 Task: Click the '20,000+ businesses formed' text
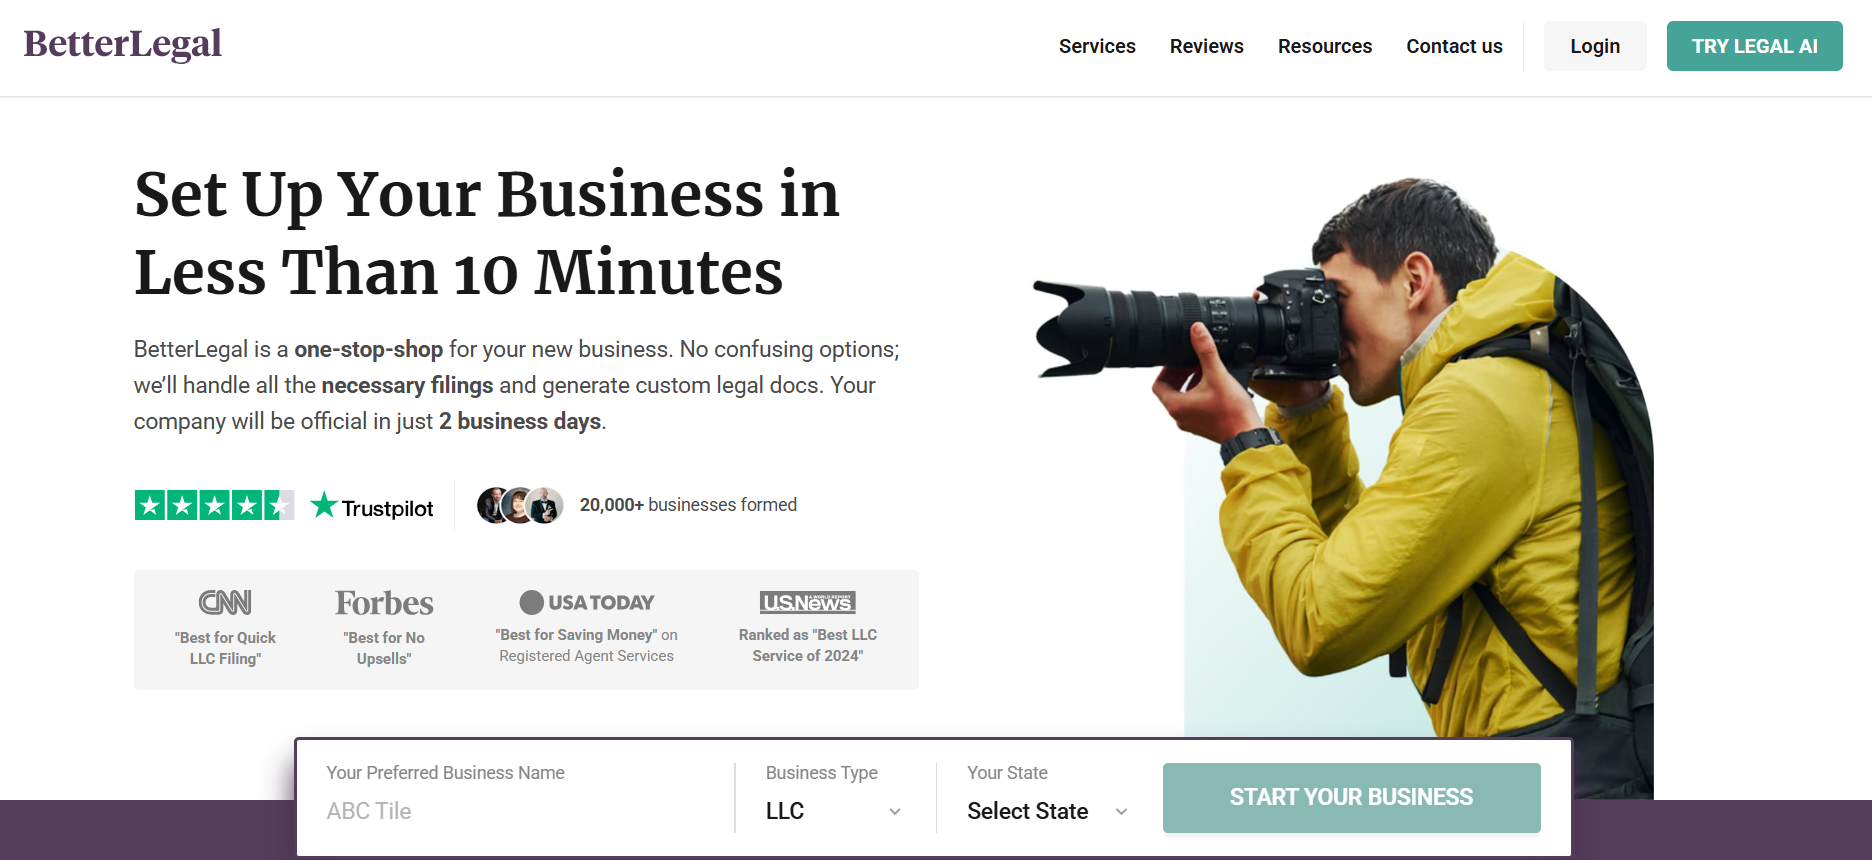pyautogui.click(x=688, y=505)
